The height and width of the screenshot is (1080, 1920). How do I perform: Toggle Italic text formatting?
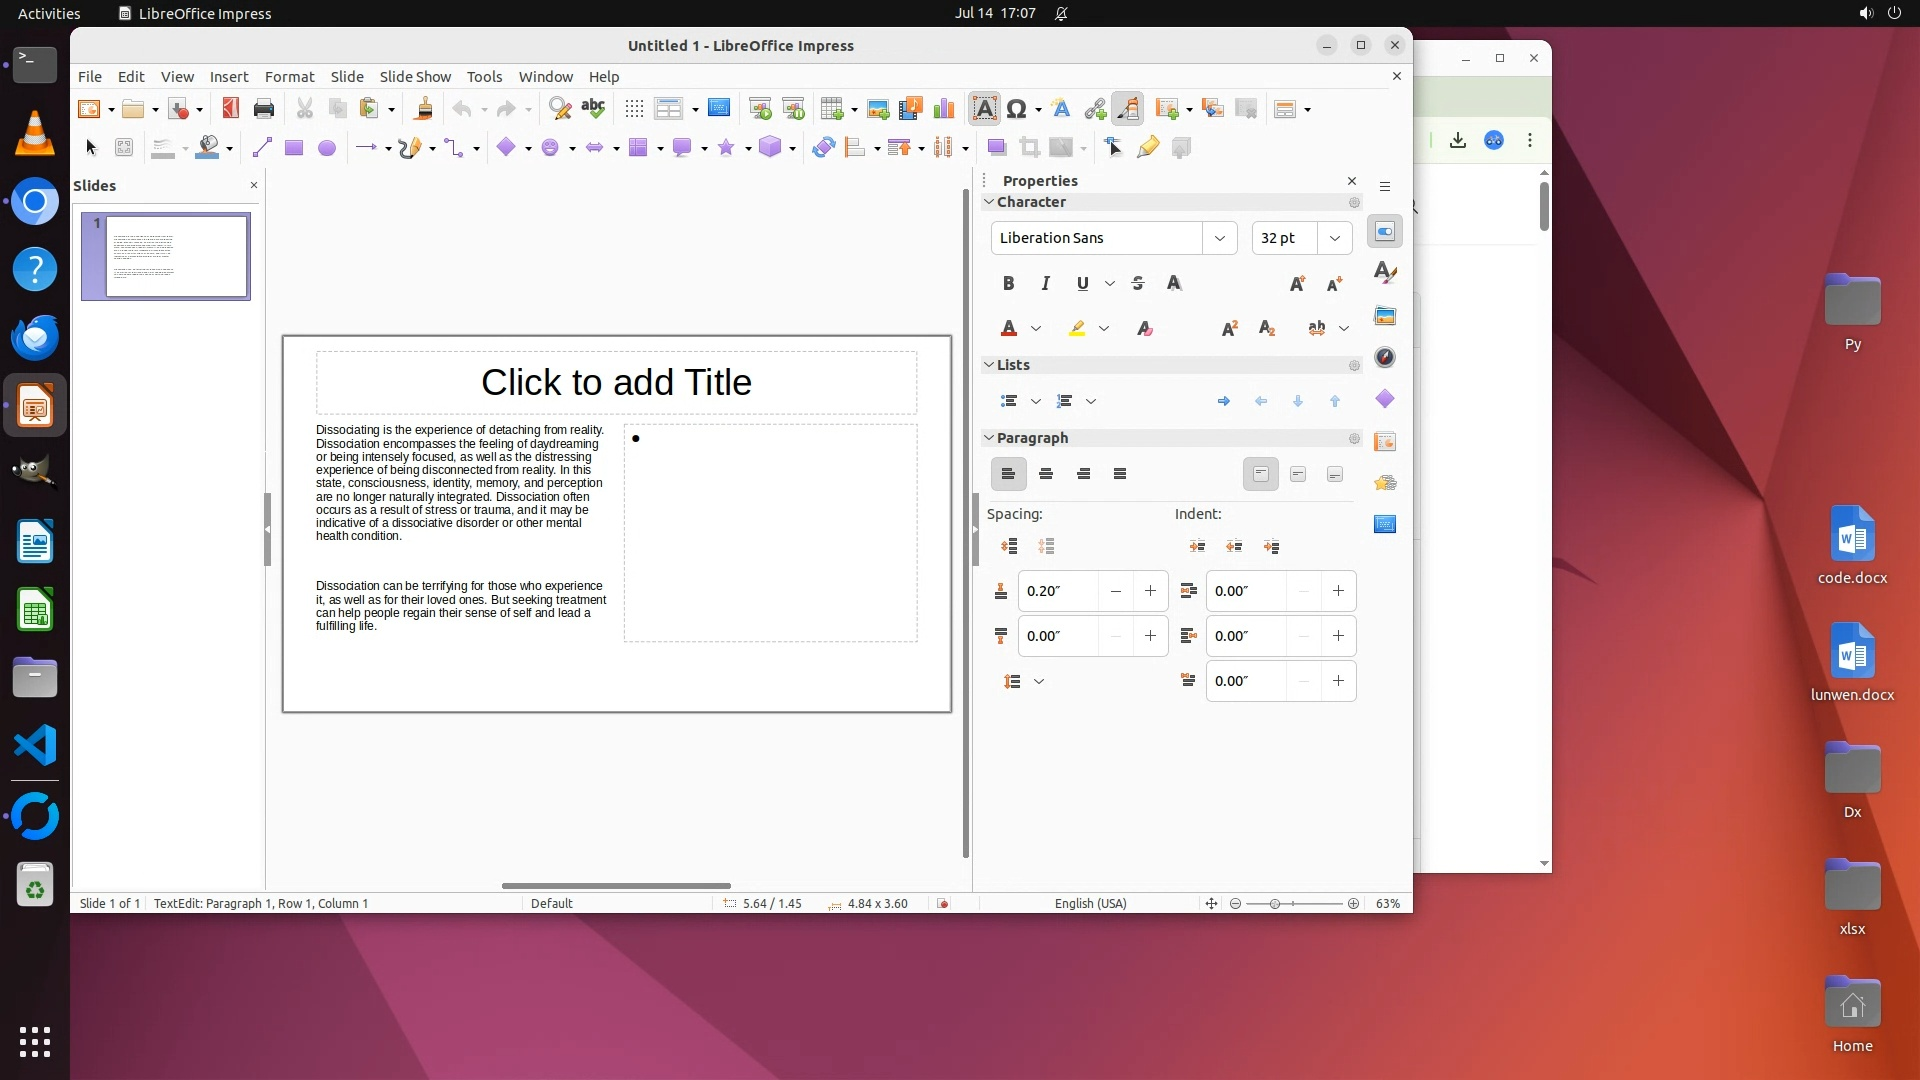point(1045,284)
